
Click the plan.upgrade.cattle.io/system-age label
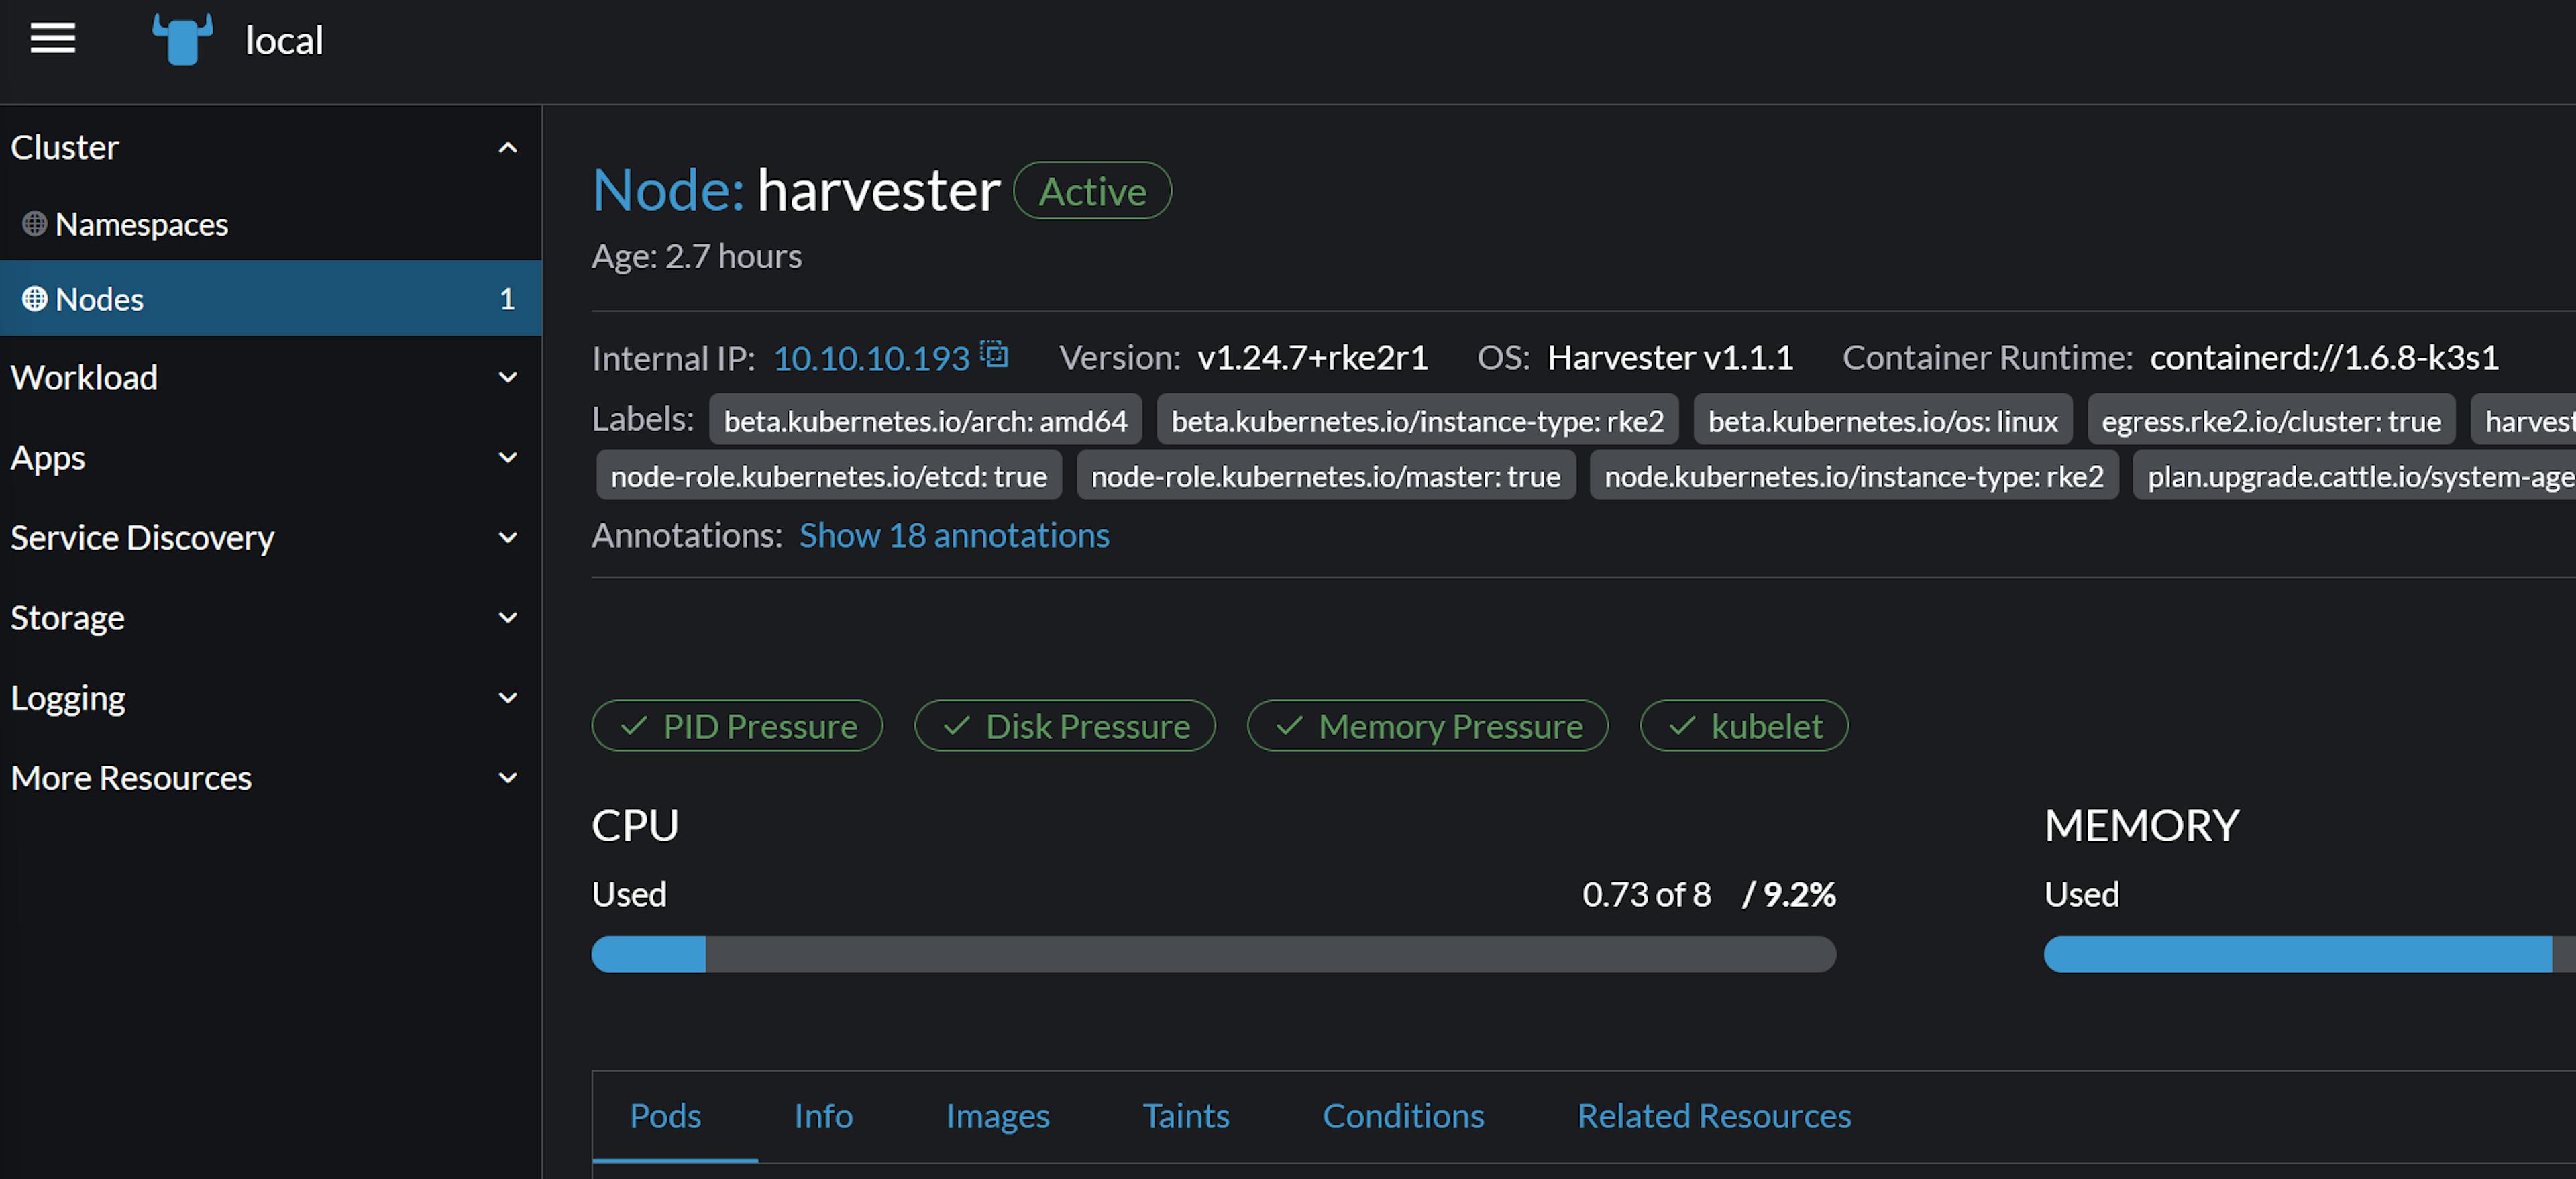[x=2355, y=476]
